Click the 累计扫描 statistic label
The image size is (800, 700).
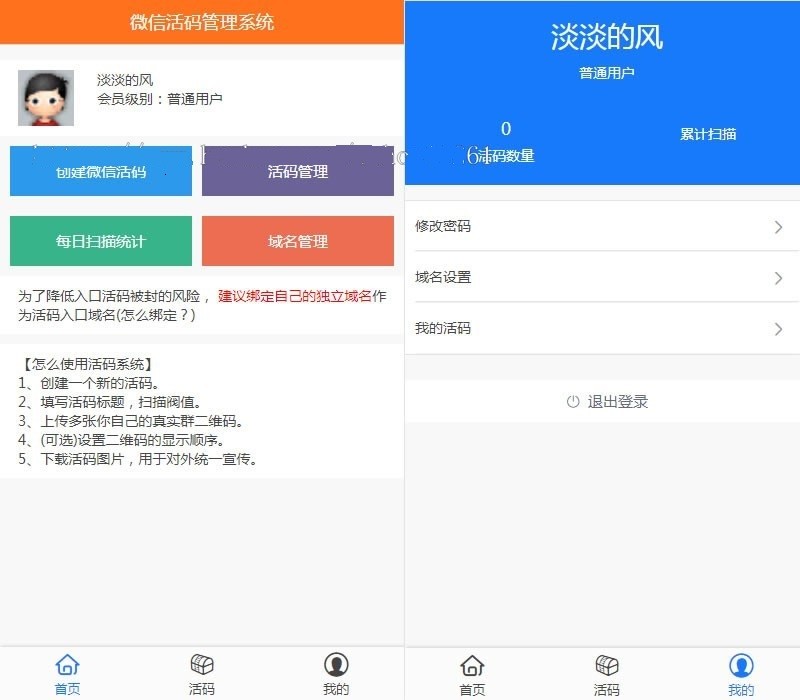[708, 134]
